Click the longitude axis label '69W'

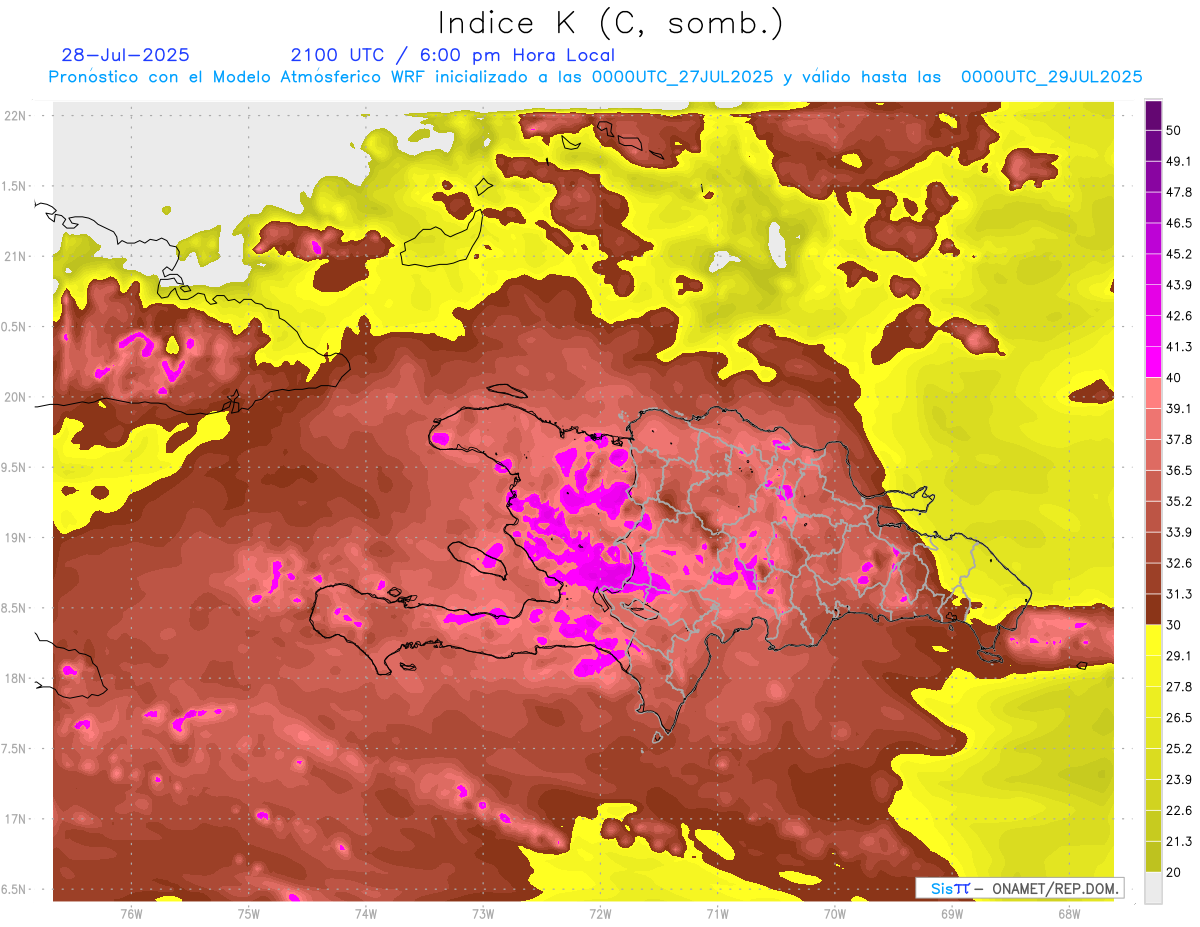[952, 914]
